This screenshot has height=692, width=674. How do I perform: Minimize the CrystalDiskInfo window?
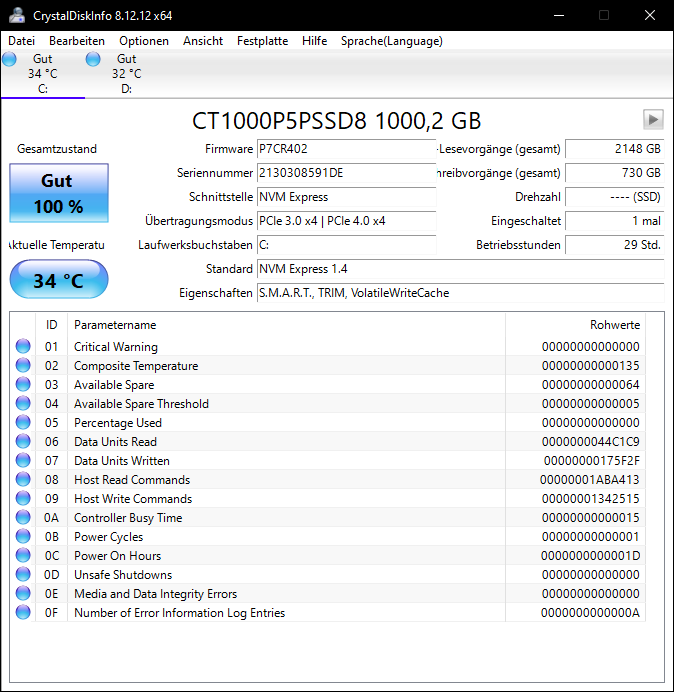[x=559, y=15]
